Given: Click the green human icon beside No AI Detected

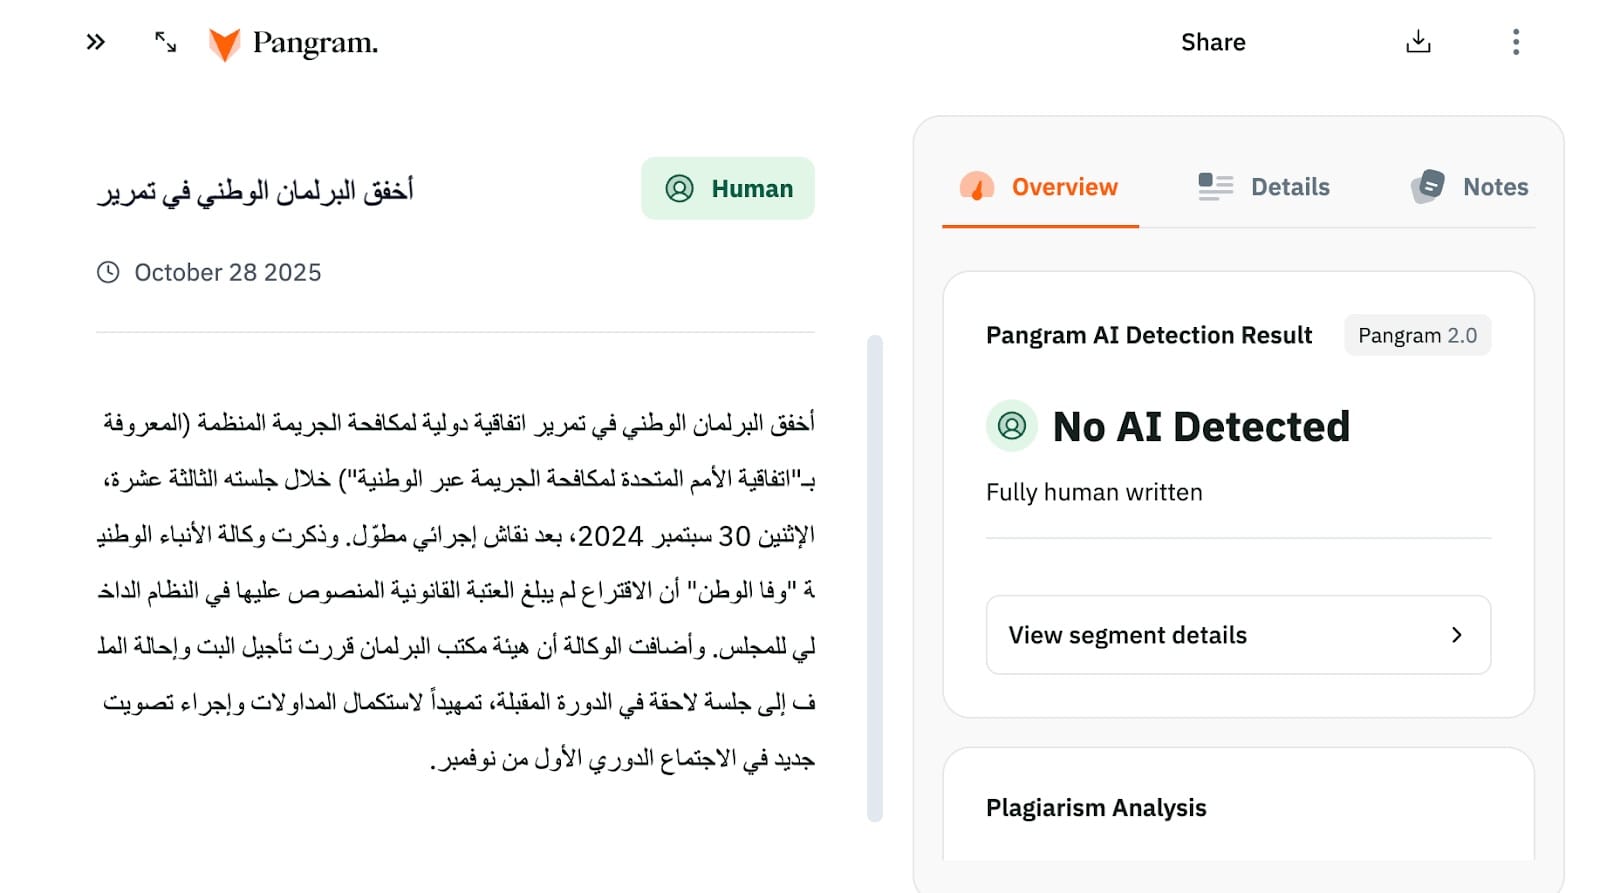Looking at the screenshot, I should [1012, 426].
